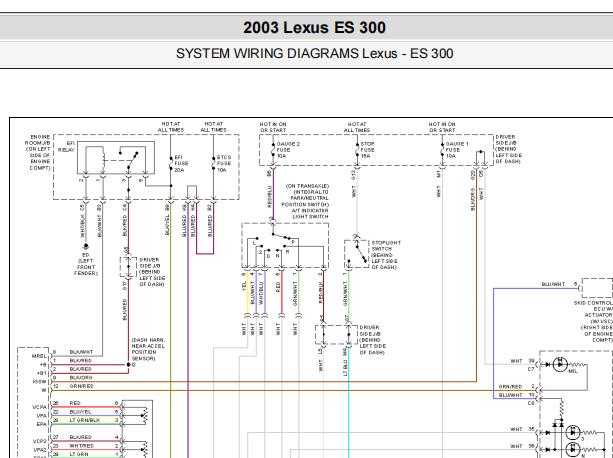This screenshot has height=458, width=613.
Task: Select the 'EPA' terminal label
Action: [41, 424]
